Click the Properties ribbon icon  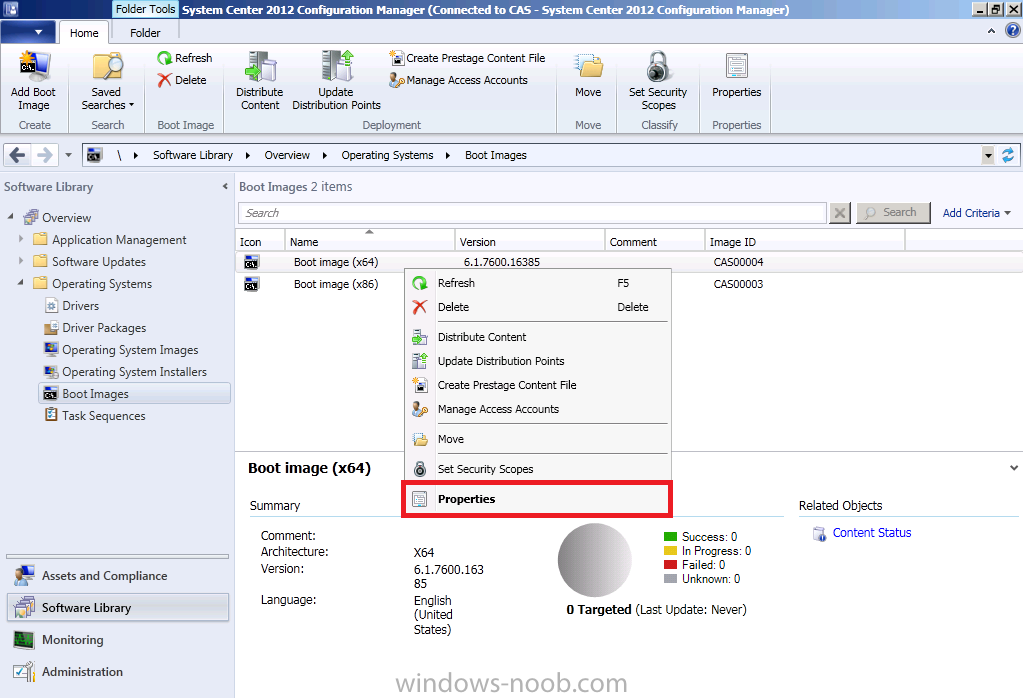737,66
